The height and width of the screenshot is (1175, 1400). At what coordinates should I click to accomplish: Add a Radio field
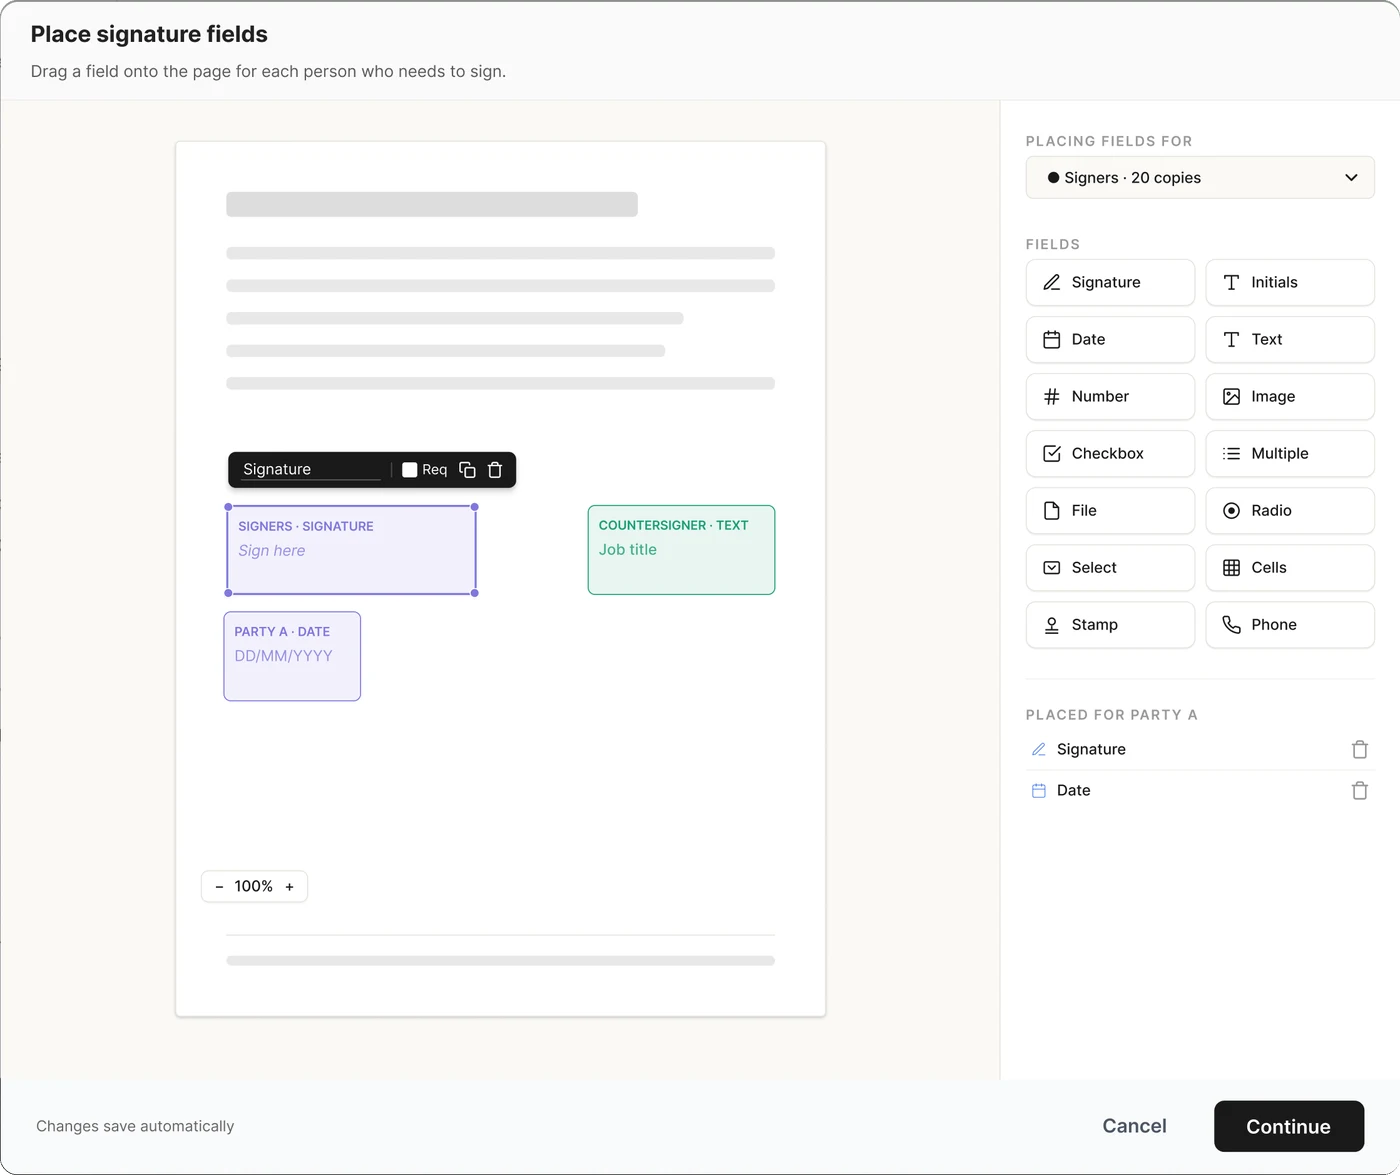coord(1290,511)
